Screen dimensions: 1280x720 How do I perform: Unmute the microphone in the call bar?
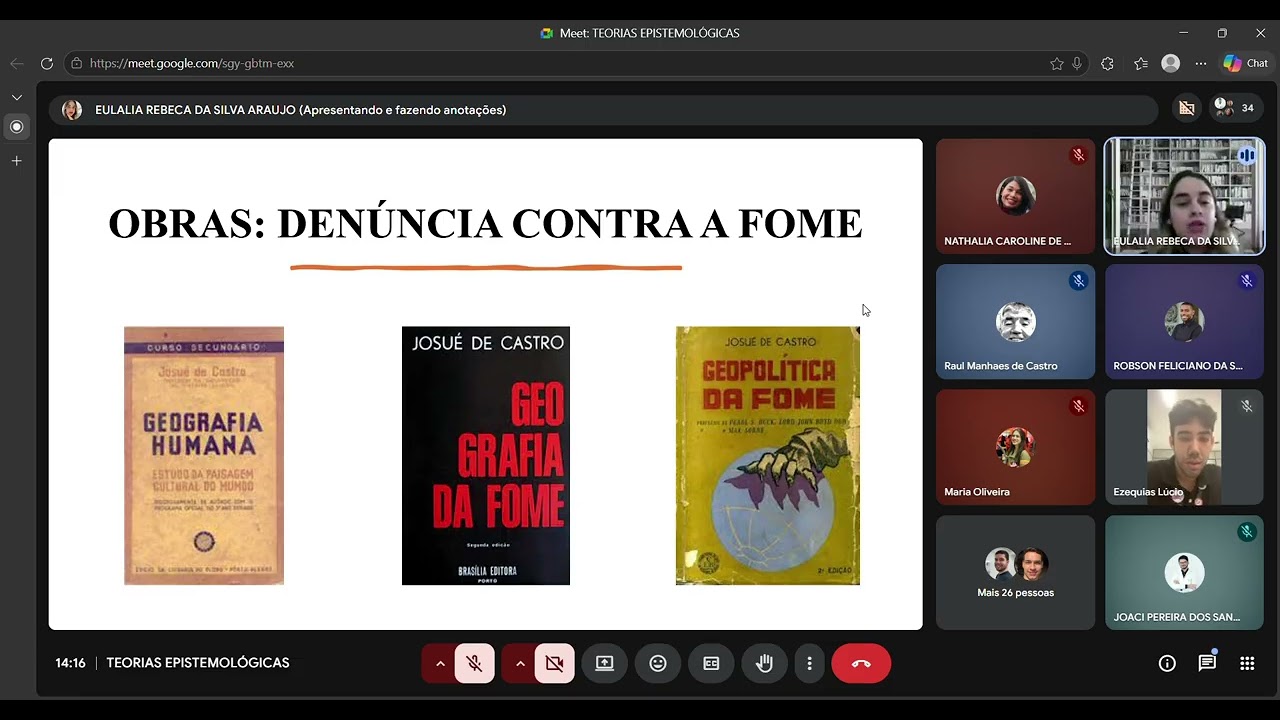pyautogui.click(x=475, y=663)
